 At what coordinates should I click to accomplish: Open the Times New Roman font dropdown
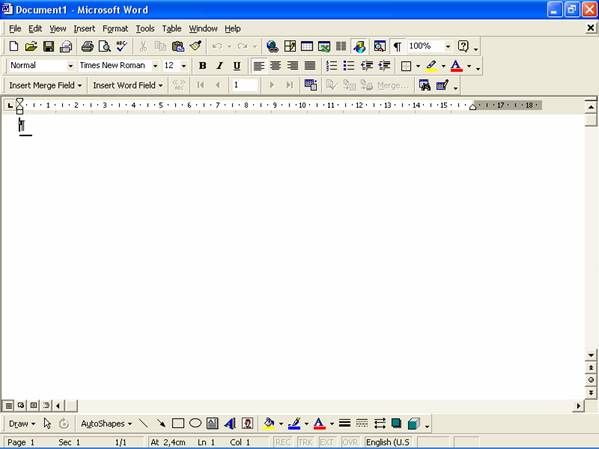[155, 66]
